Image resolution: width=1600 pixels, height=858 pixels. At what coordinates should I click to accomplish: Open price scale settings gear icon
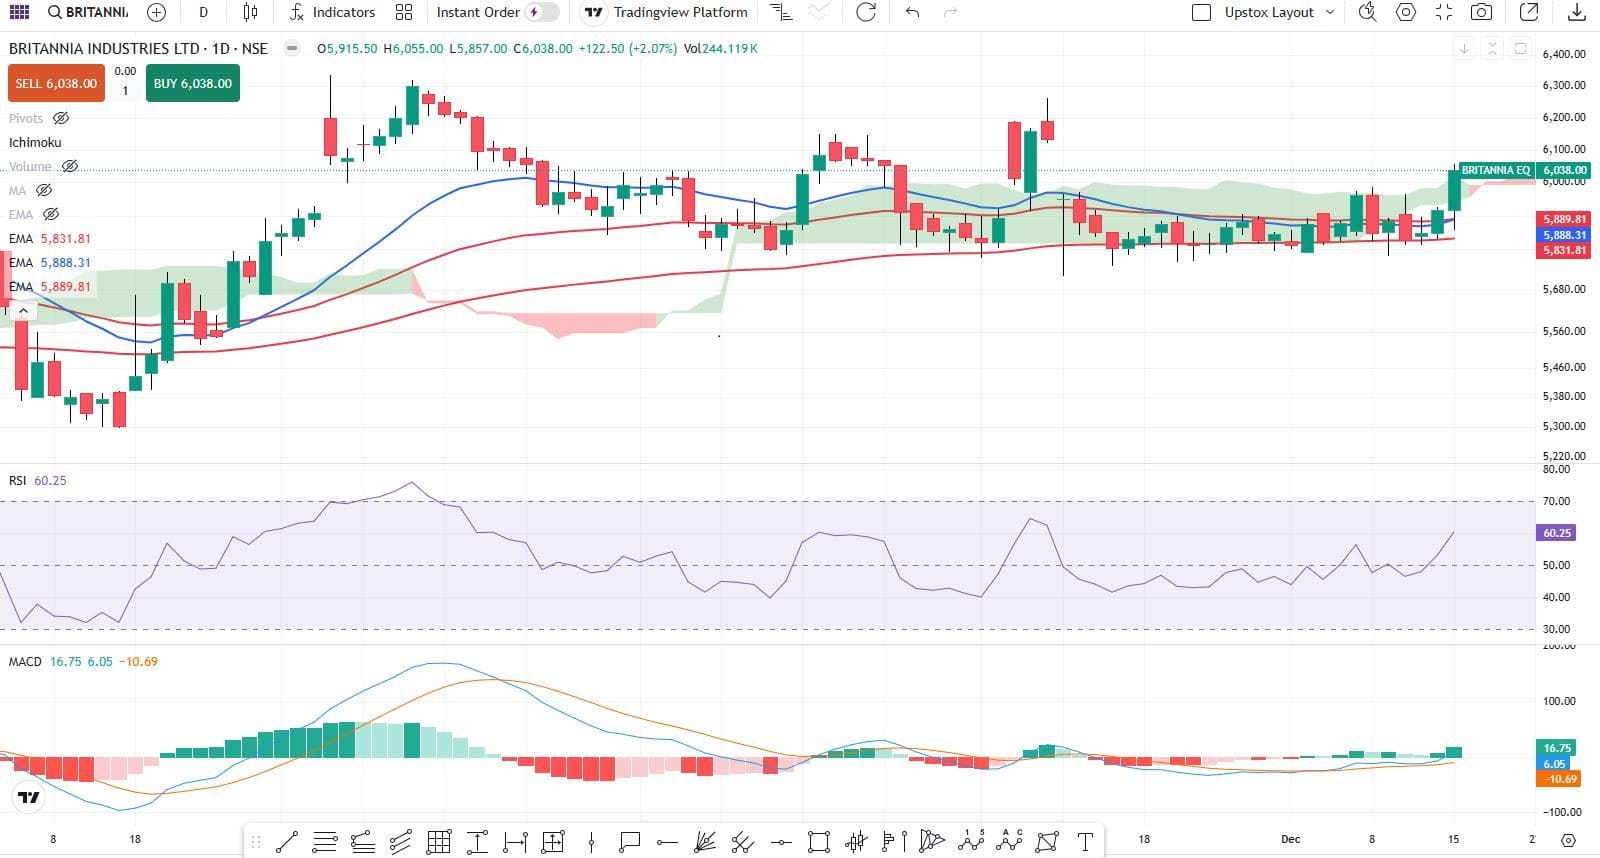tap(1568, 840)
